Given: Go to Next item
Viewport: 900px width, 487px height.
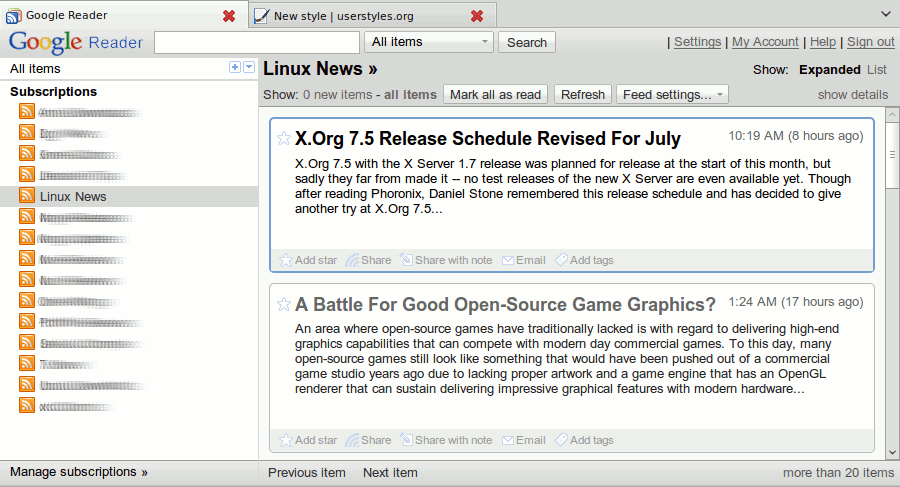Looking at the screenshot, I should click(390, 473).
